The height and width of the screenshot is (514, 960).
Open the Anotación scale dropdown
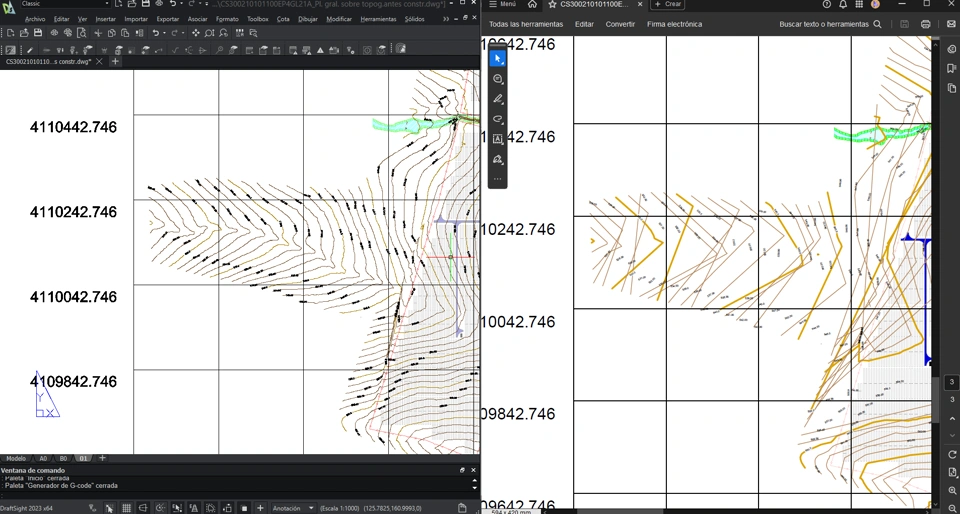pyautogui.click(x=293, y=508)
